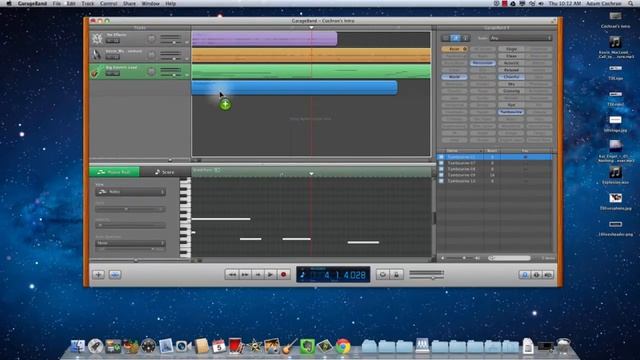
Task: Toggle the Tambourine keyword button
Action: pyautogui.click(x=511, y=112)
